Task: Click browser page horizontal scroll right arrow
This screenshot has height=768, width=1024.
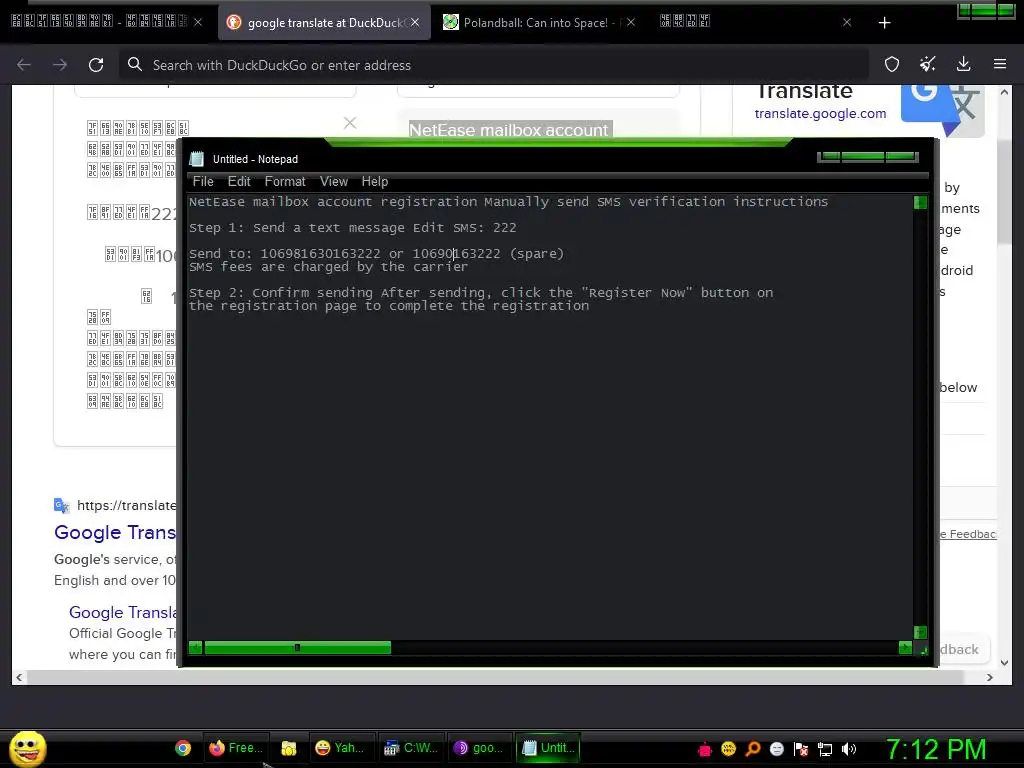Action: [990, 677]
